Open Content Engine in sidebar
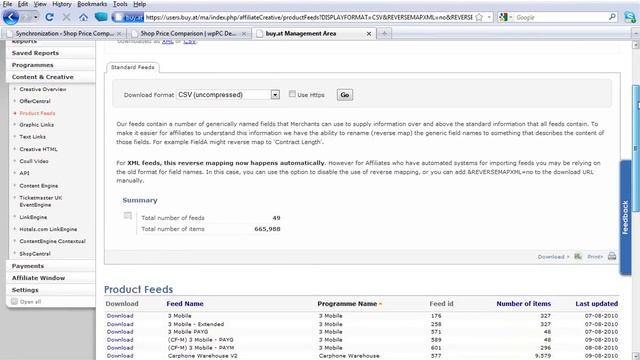Viewport: 640px width, 360px height. coord(39,185)
